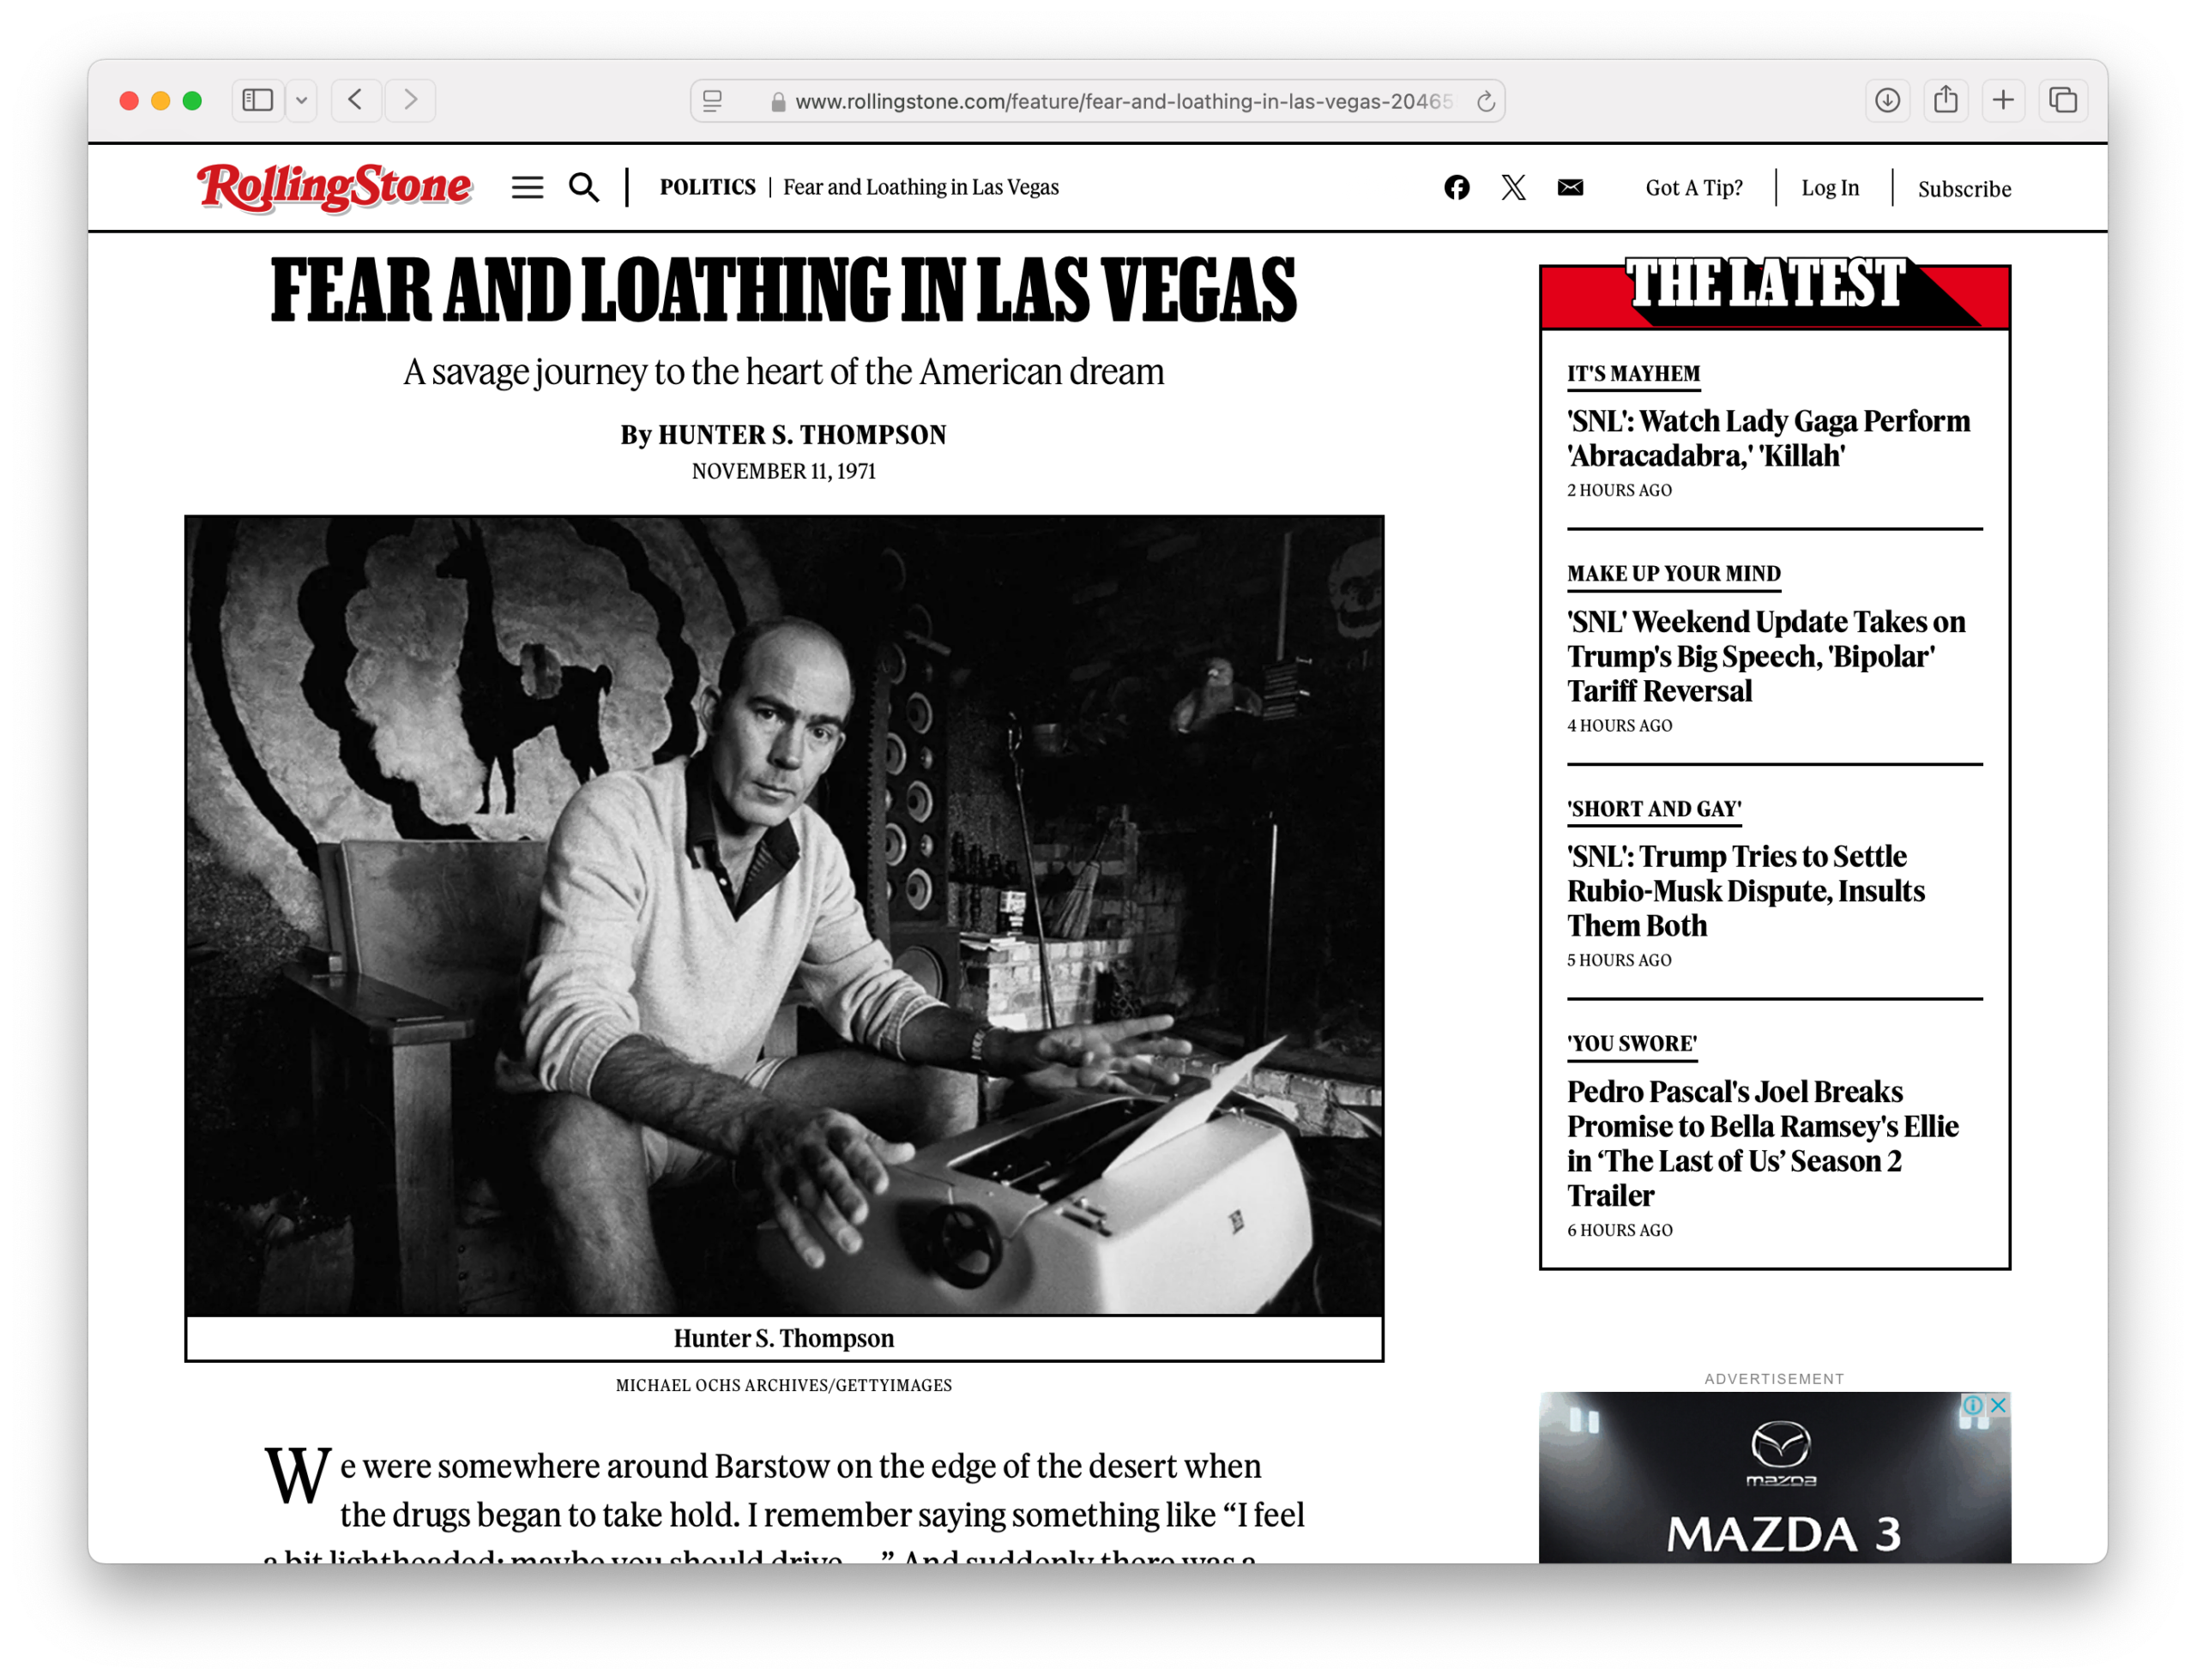The height and width of the screenshot is (1680, 2196).
Task: Click the Fear and Loathing breadcrumb title
Action: [x=921, y=188]
